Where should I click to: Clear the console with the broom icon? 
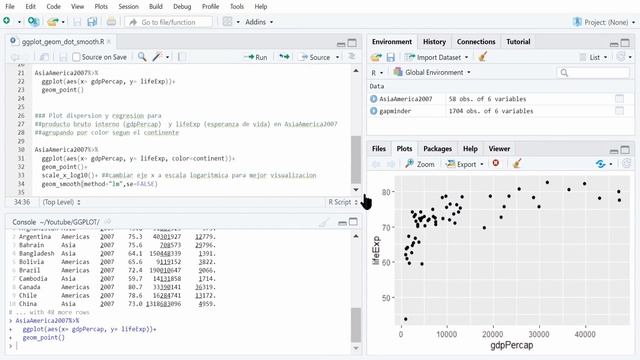[324, 222]
